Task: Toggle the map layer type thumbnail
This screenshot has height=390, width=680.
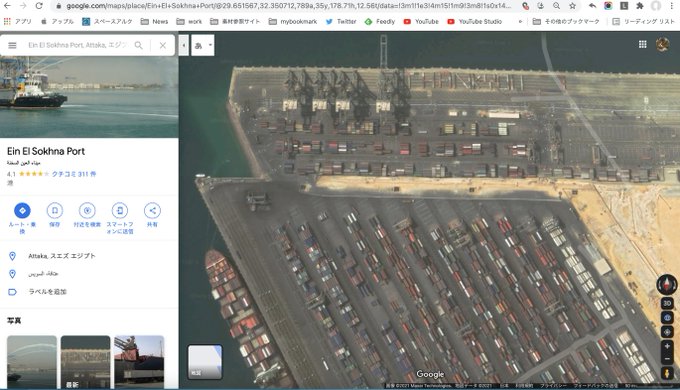Action: (205, 362)
